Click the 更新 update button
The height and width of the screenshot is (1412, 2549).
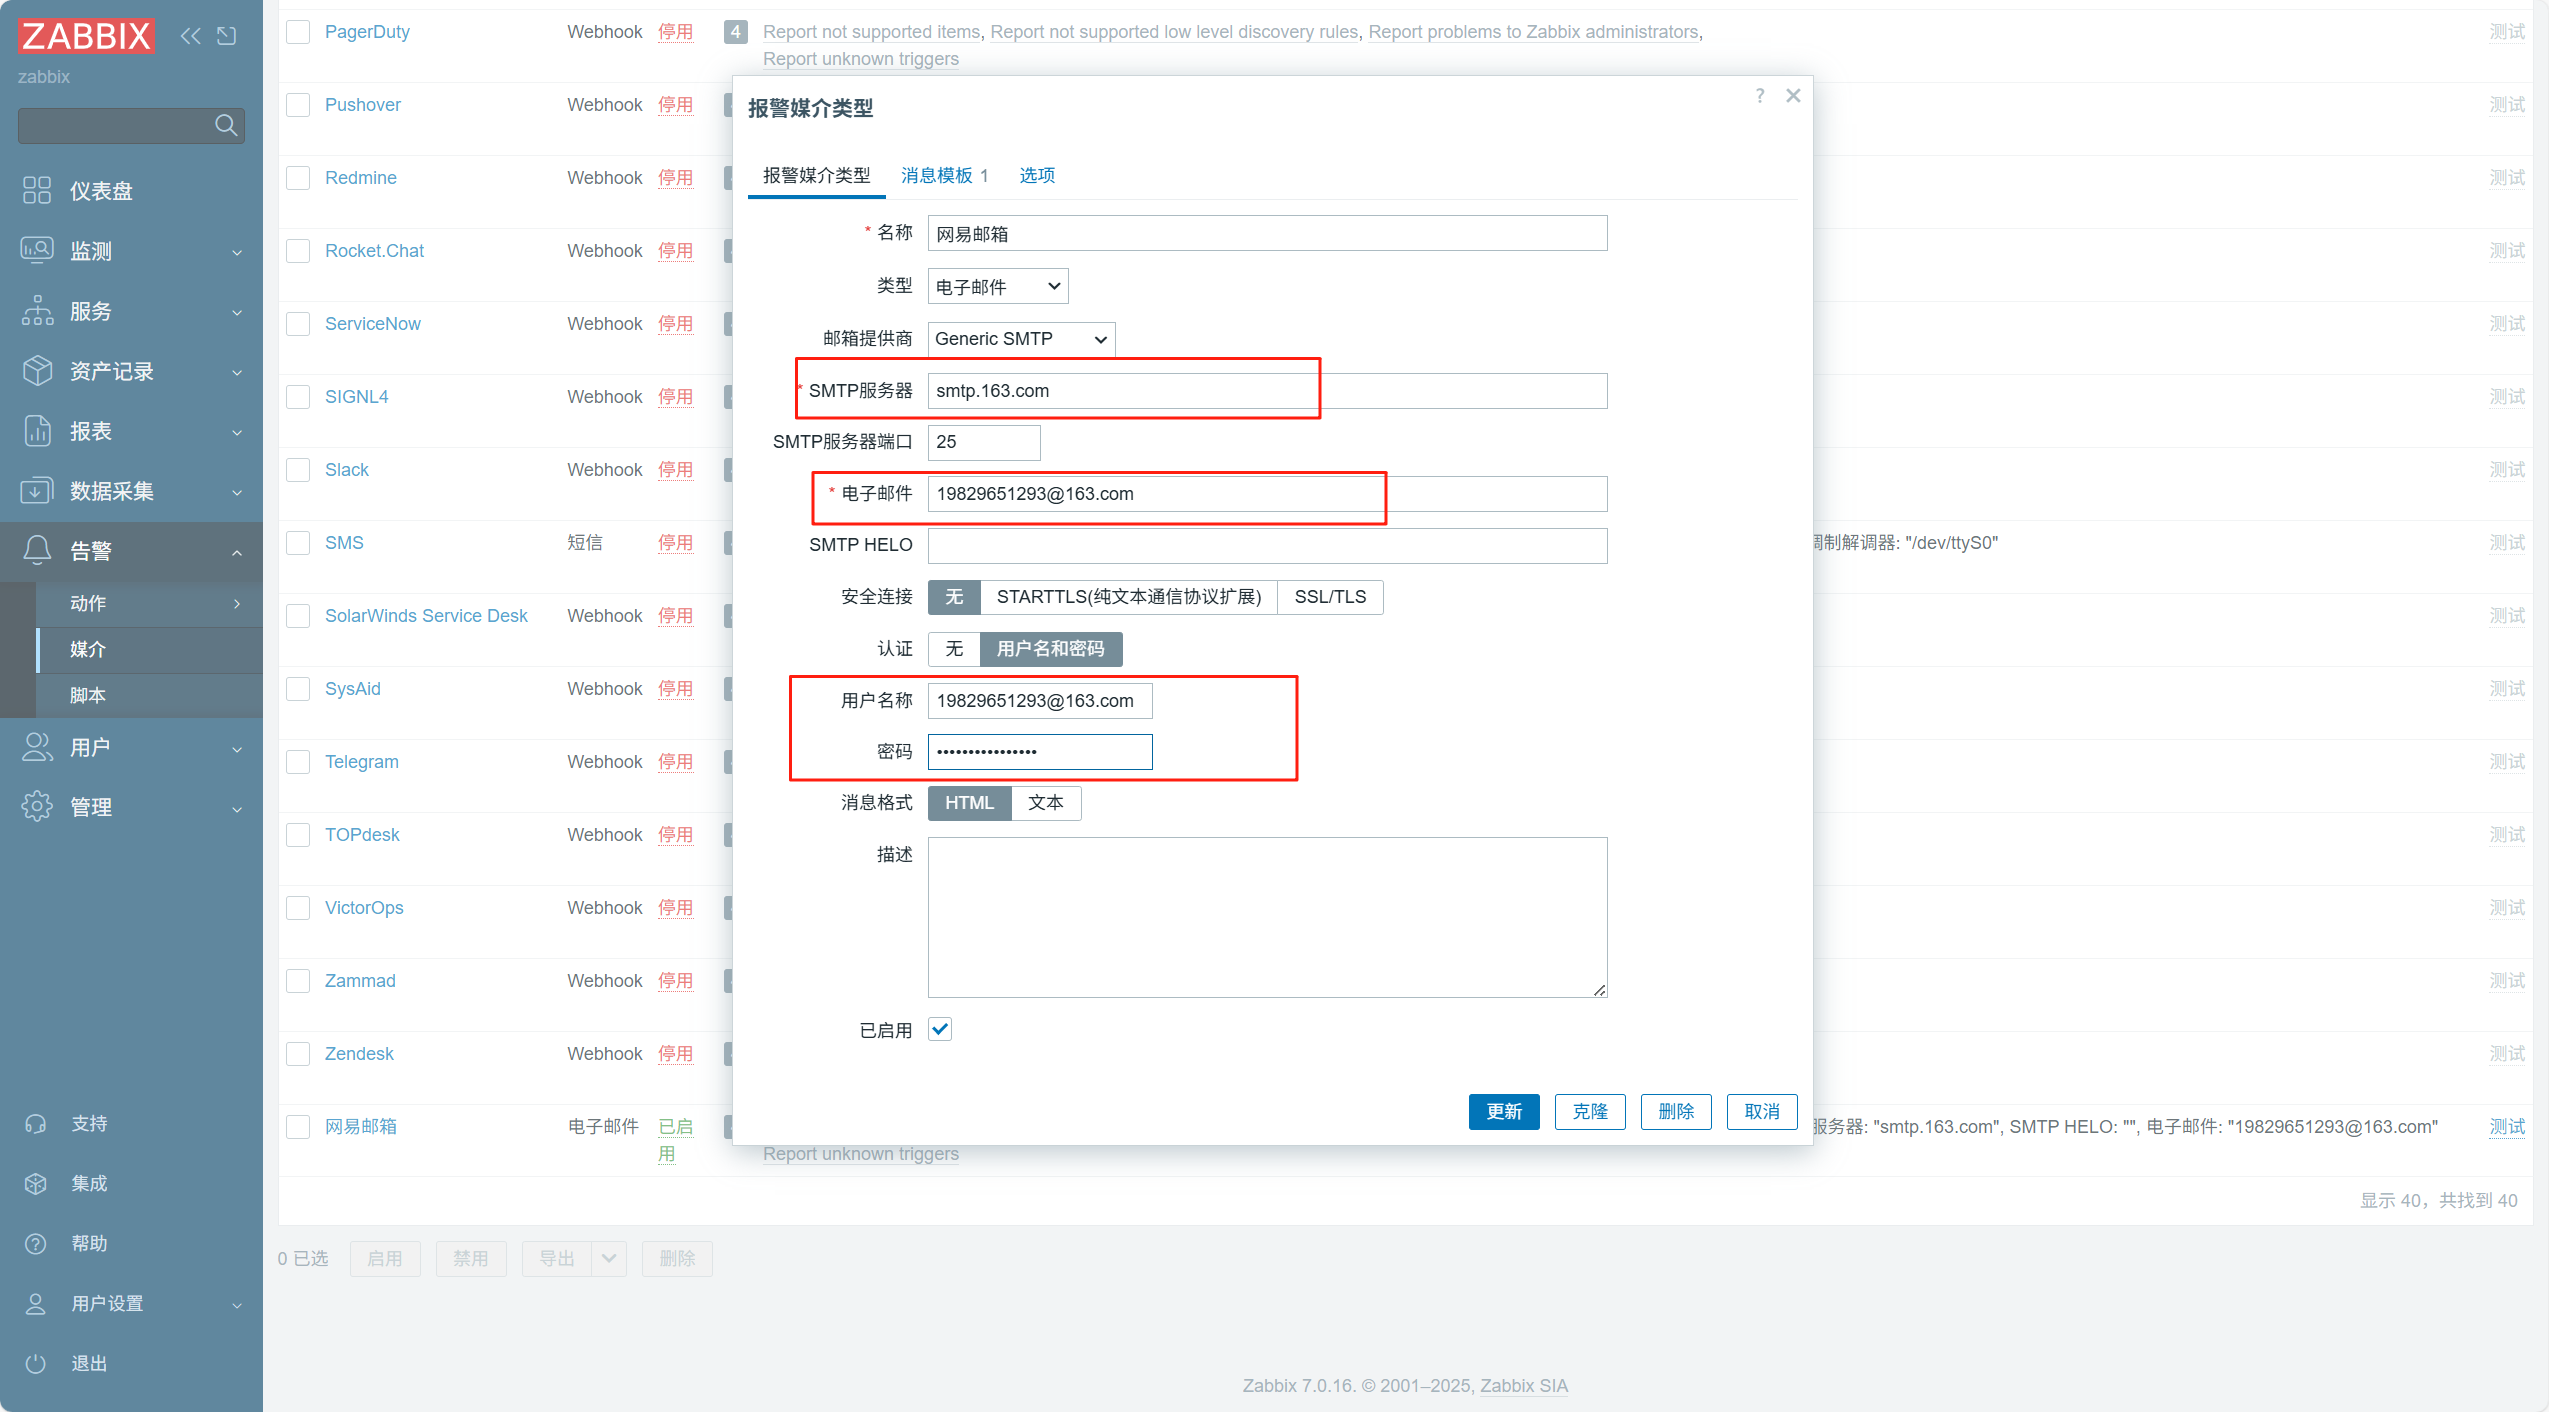(1504, 1112)
